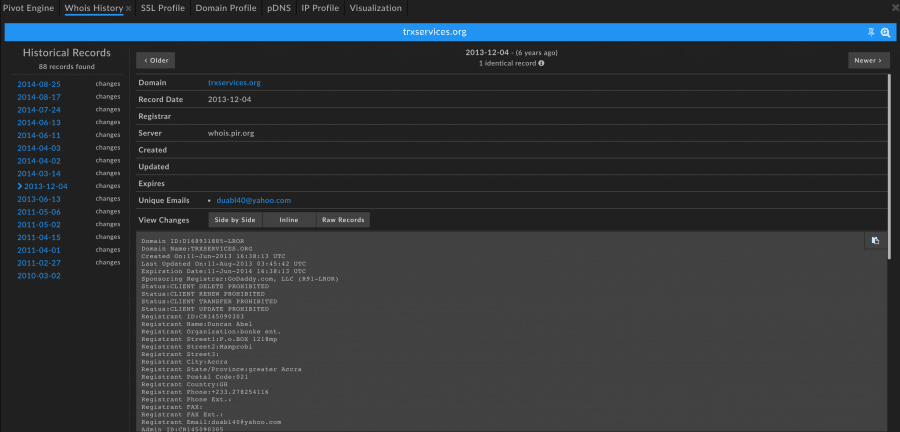Close the panel with top-right X
900x432 pixels.
coord(896,8)
